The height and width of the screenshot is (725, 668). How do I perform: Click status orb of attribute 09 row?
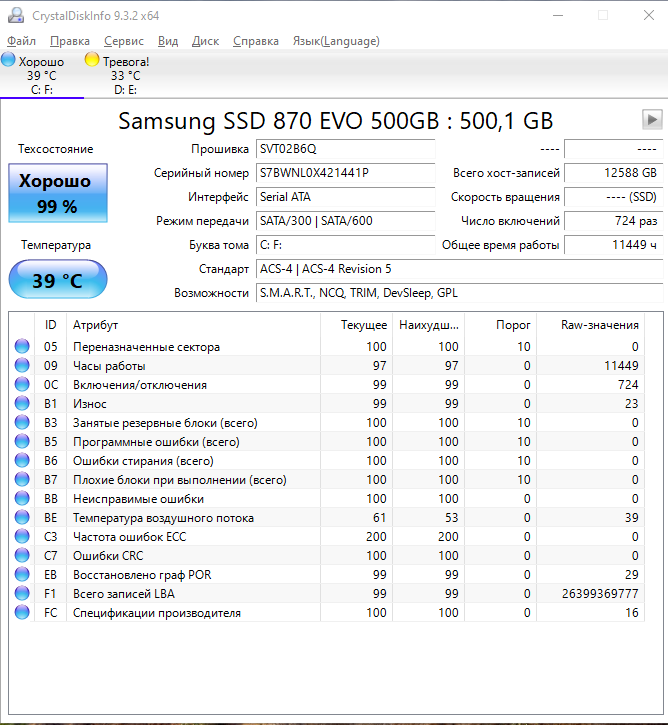tap(22, 365)
